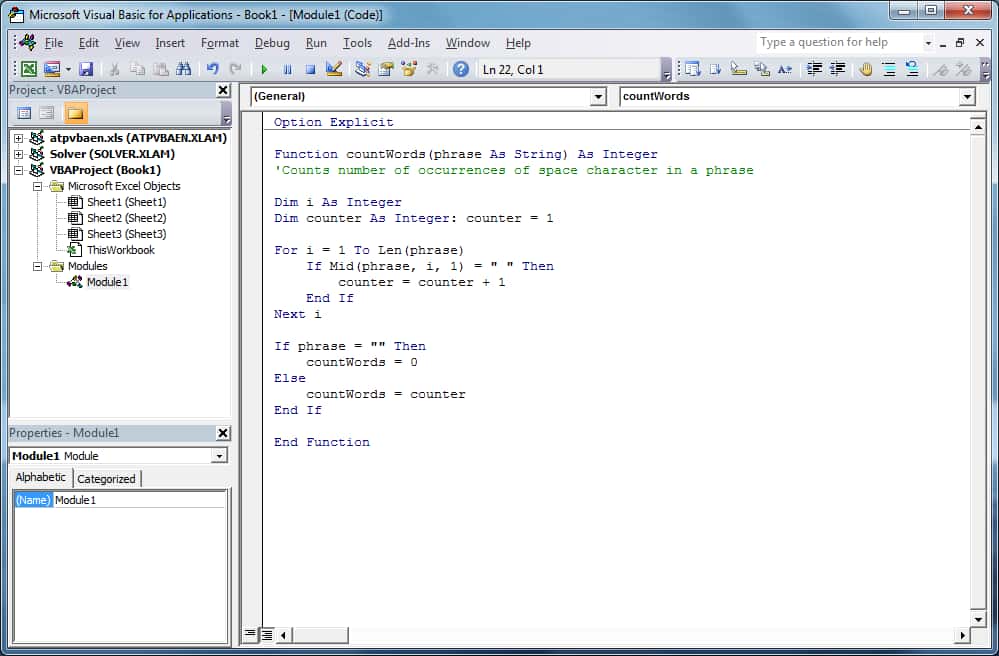999x656 pixels.
Task: Toggle Design Mode in the toolbar
Action: (334, 69)
